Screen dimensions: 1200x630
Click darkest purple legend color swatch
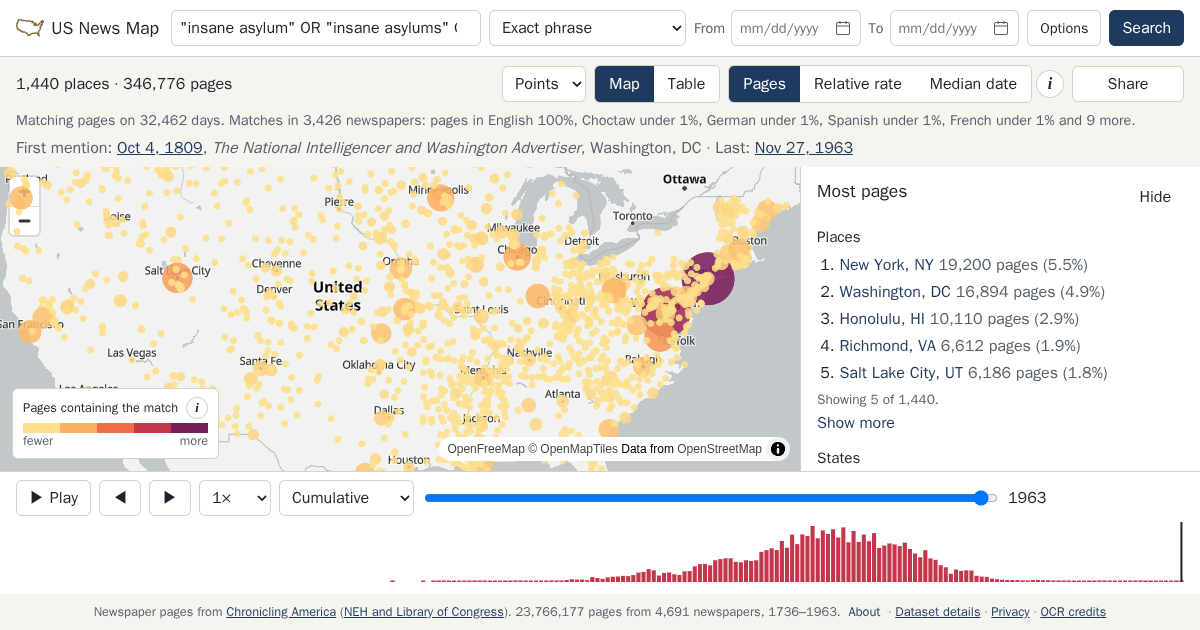point(189,428)
